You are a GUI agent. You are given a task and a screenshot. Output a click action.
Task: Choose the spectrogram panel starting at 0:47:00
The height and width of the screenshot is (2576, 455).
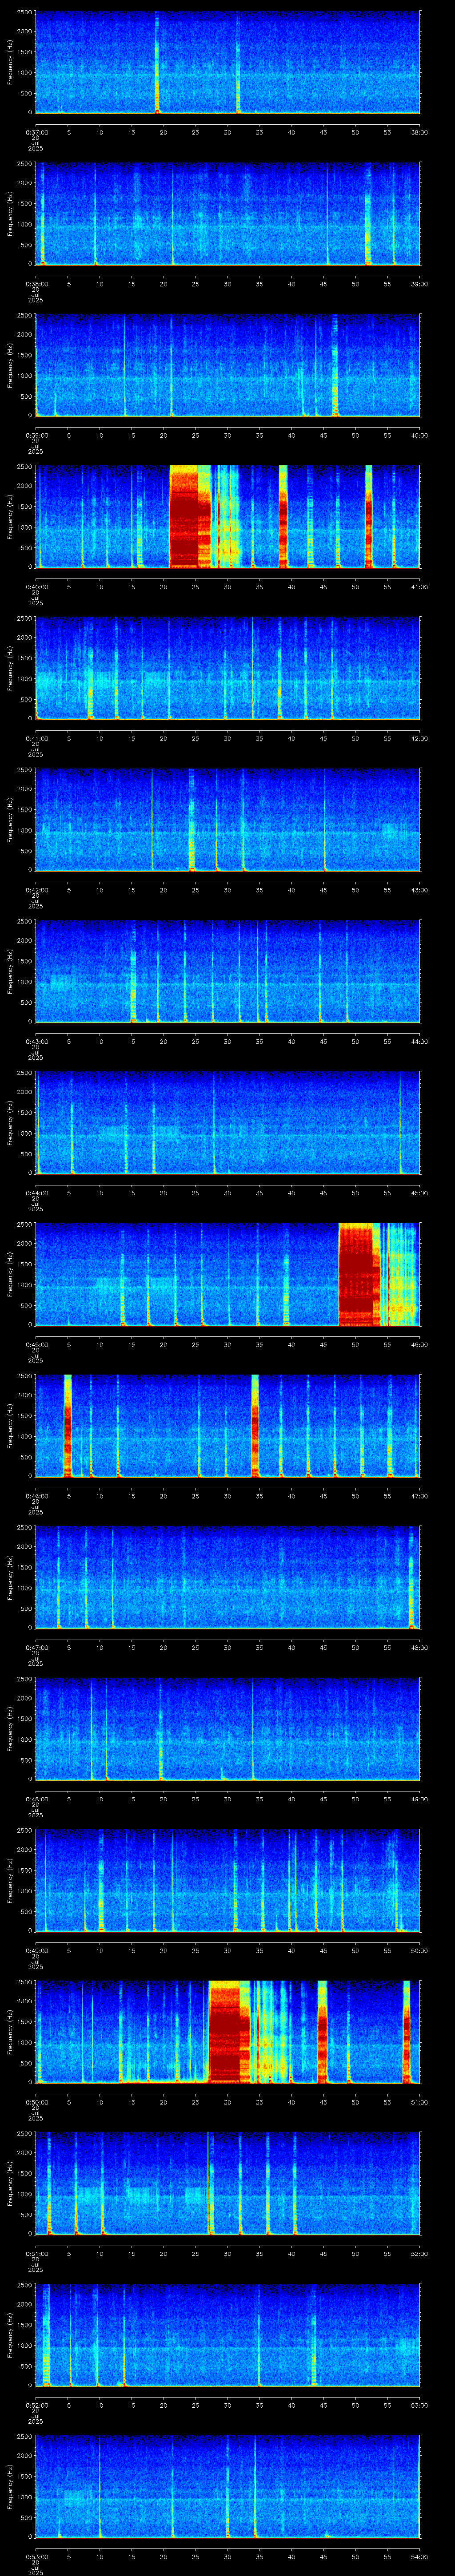228,1578
